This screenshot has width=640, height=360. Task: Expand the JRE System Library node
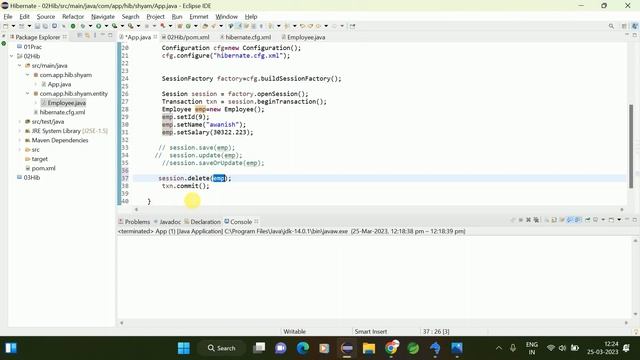pos(20,131)
